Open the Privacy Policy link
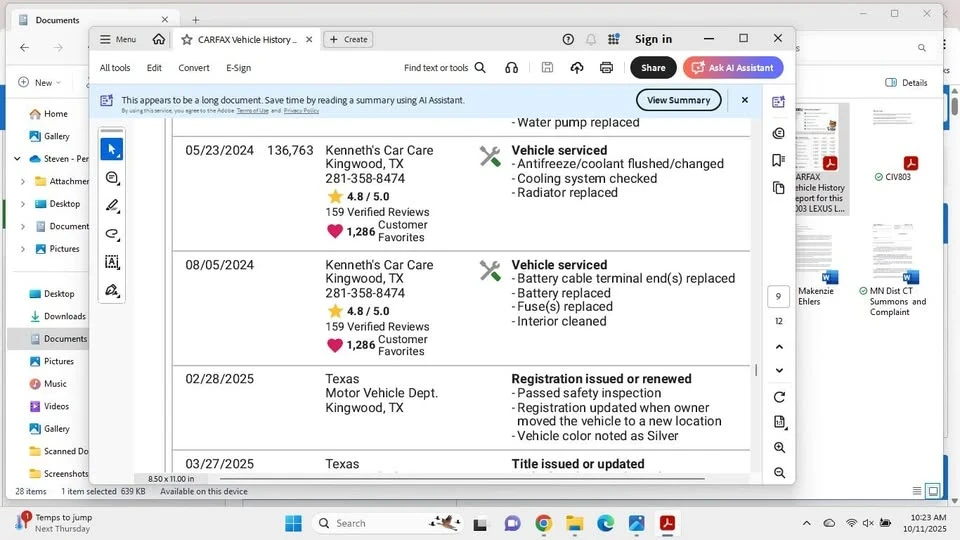This screenshot has height=540, width=960. [301, 111]
